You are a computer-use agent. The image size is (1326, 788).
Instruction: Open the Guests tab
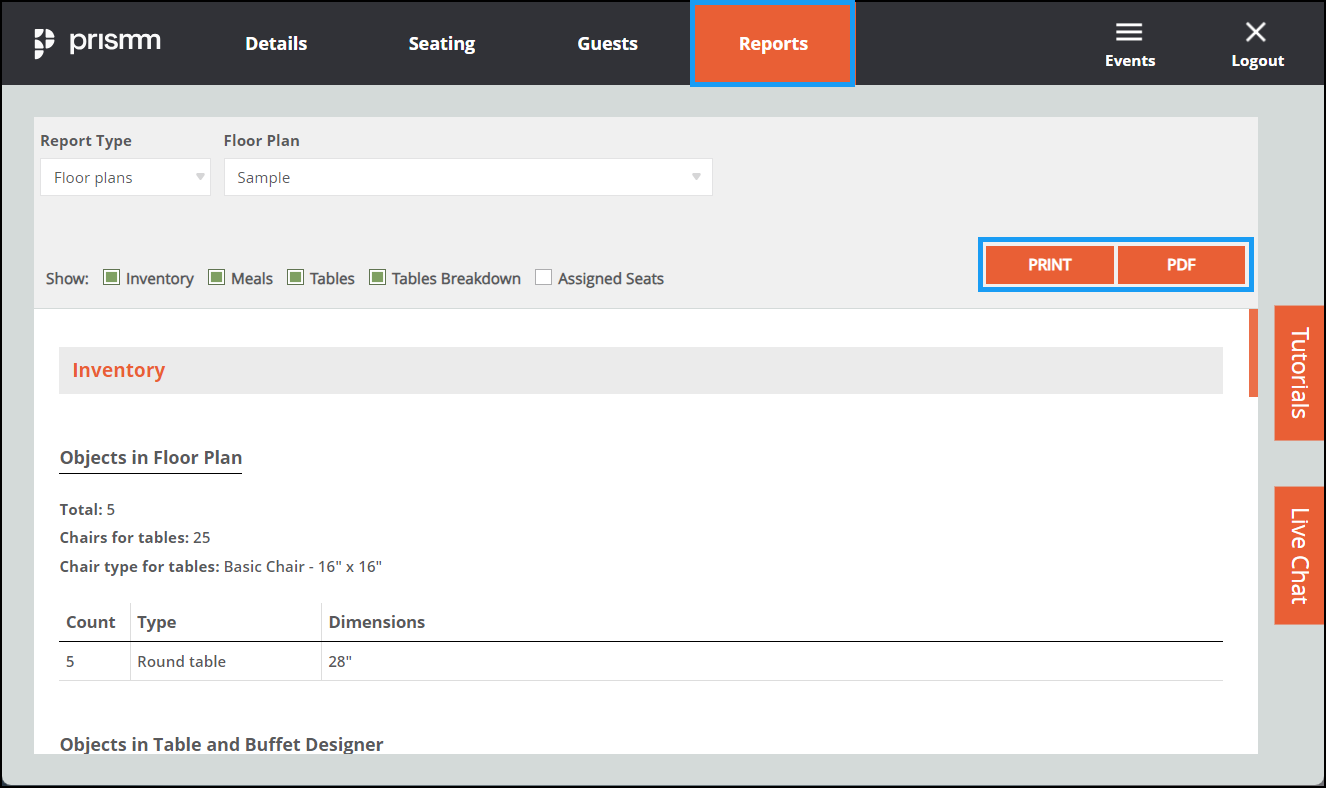click(607, 43)
